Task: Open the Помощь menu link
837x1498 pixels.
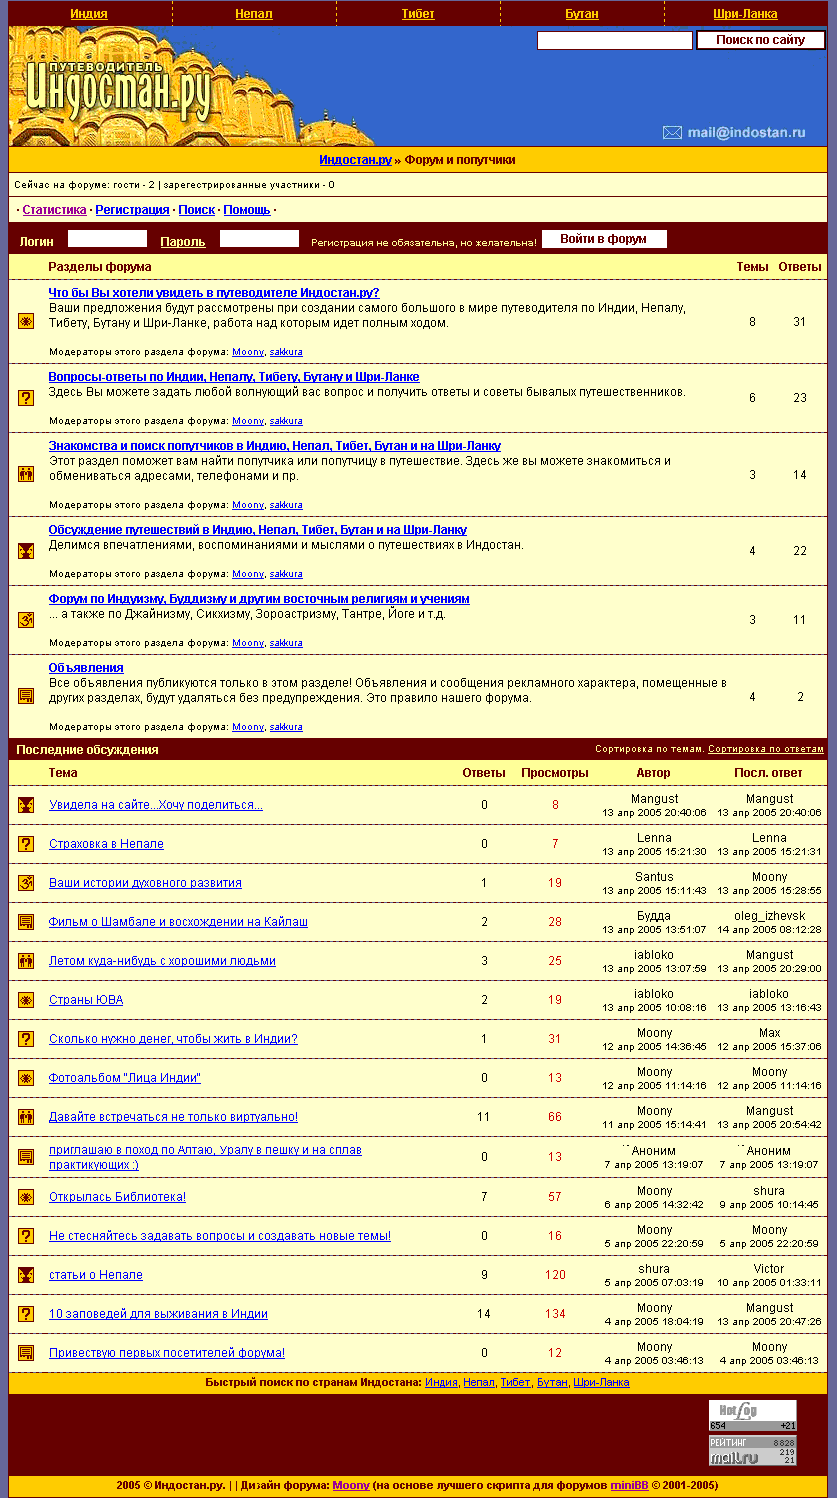Action: 247,210
